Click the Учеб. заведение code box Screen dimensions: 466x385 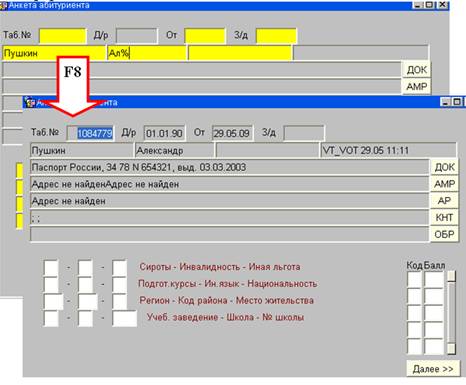[x=51, y=318]
